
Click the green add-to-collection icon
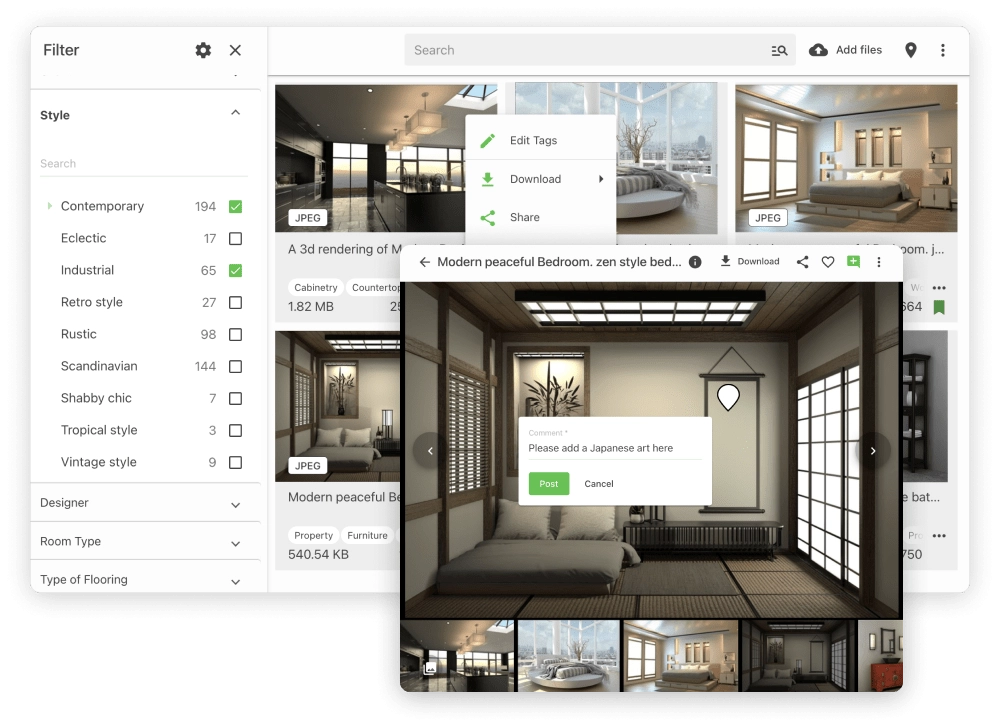click(853, 262)
